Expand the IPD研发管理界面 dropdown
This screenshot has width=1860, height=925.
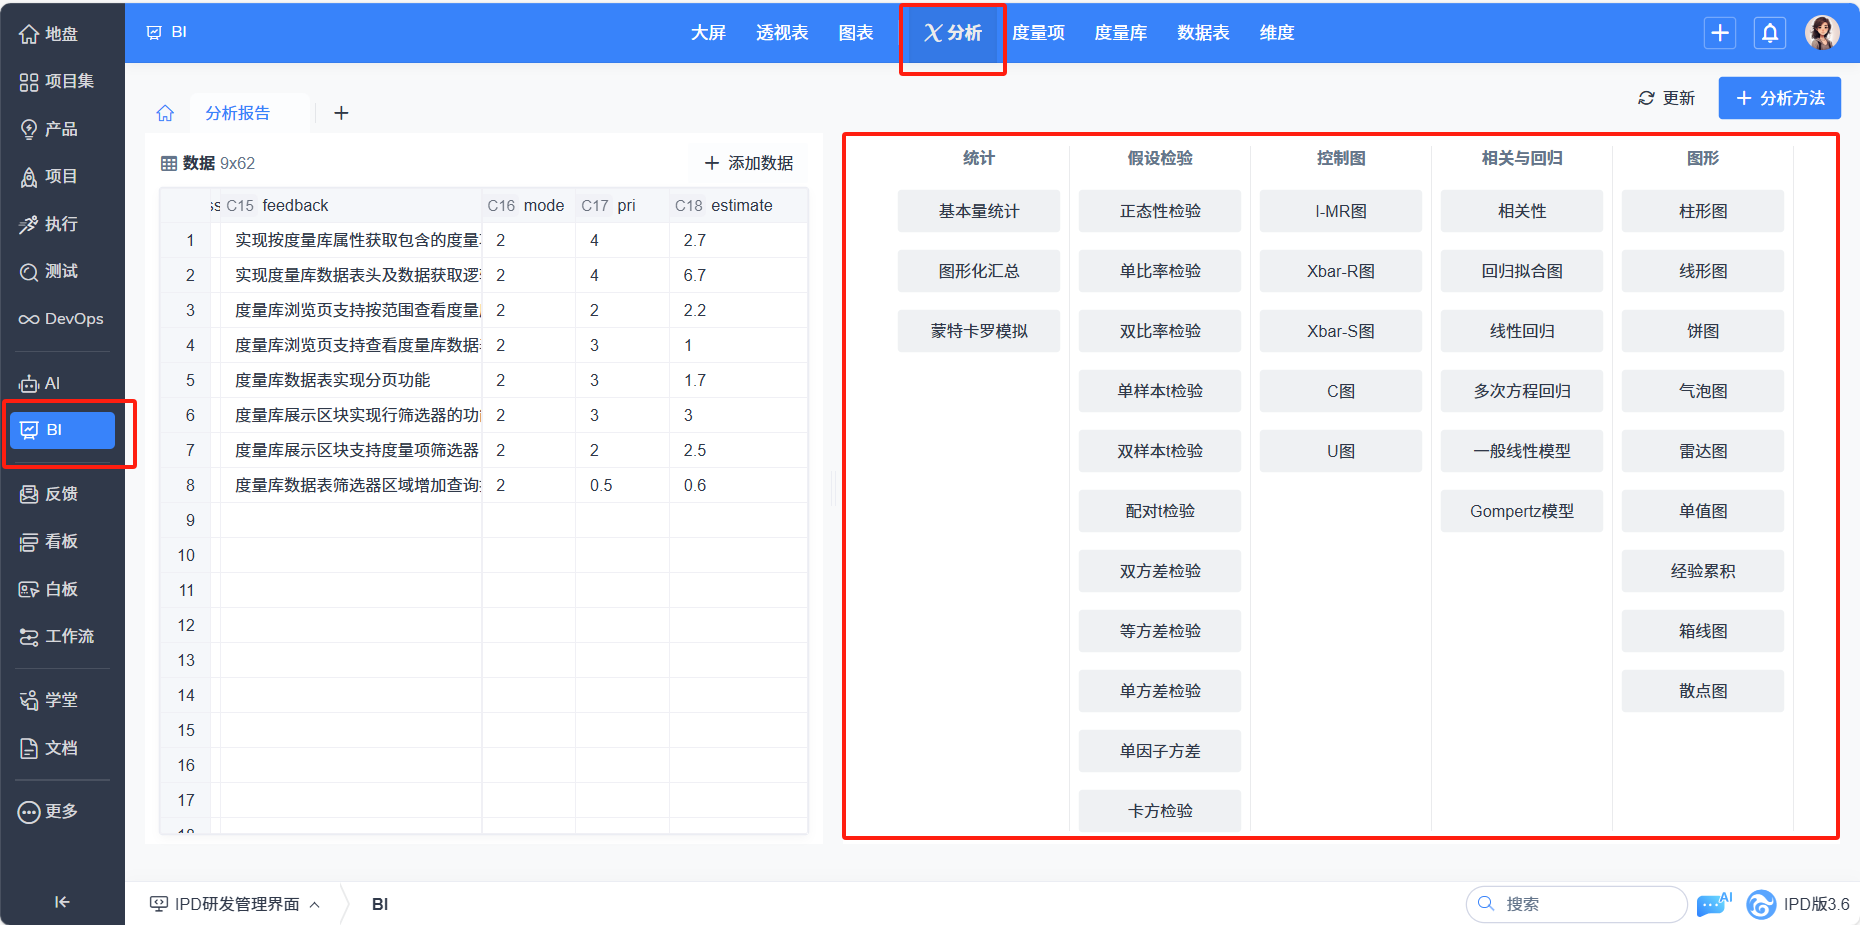point(235,904)
